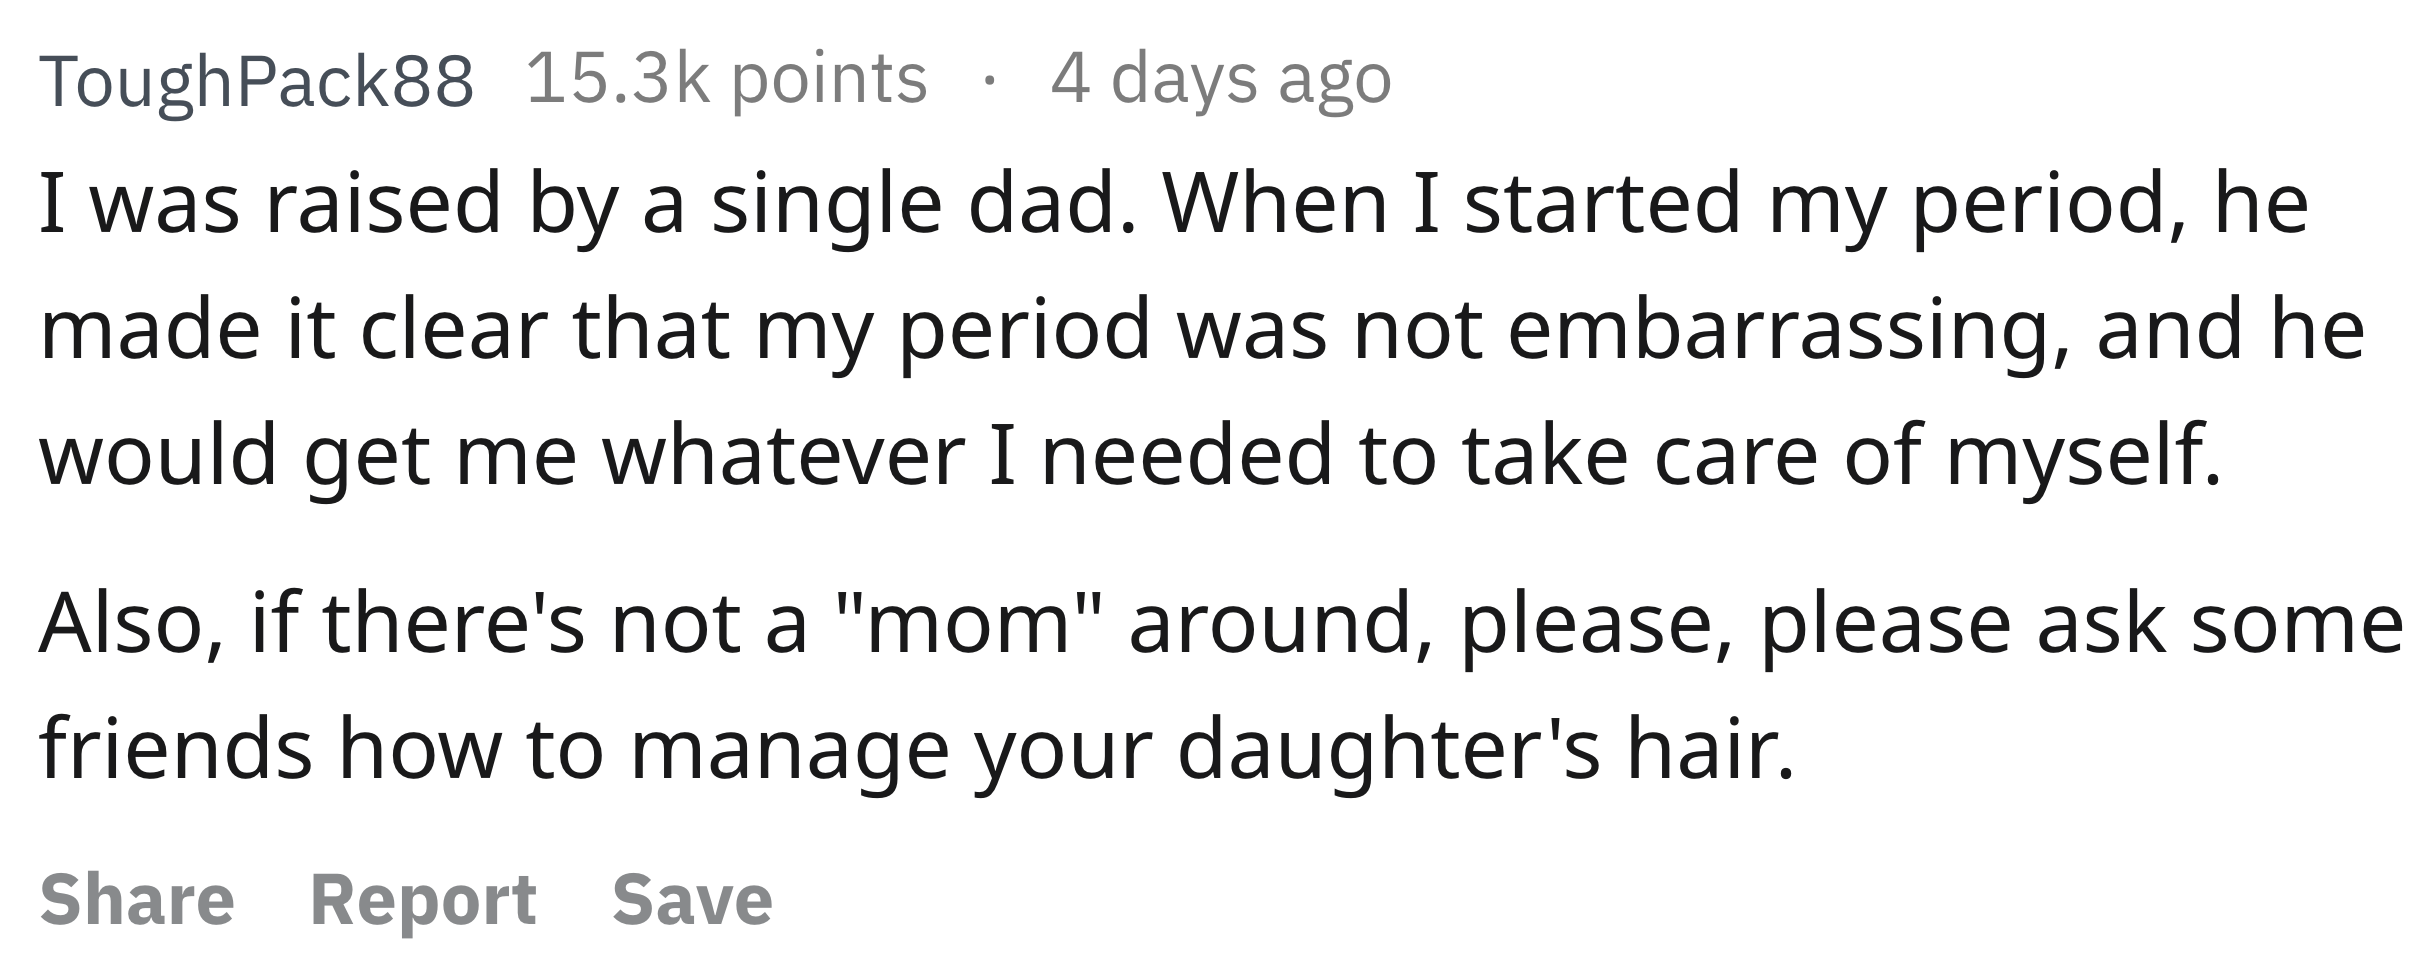Viewport: 2436px width, 974px height.
Task: Report this comment
Action: 423,900
